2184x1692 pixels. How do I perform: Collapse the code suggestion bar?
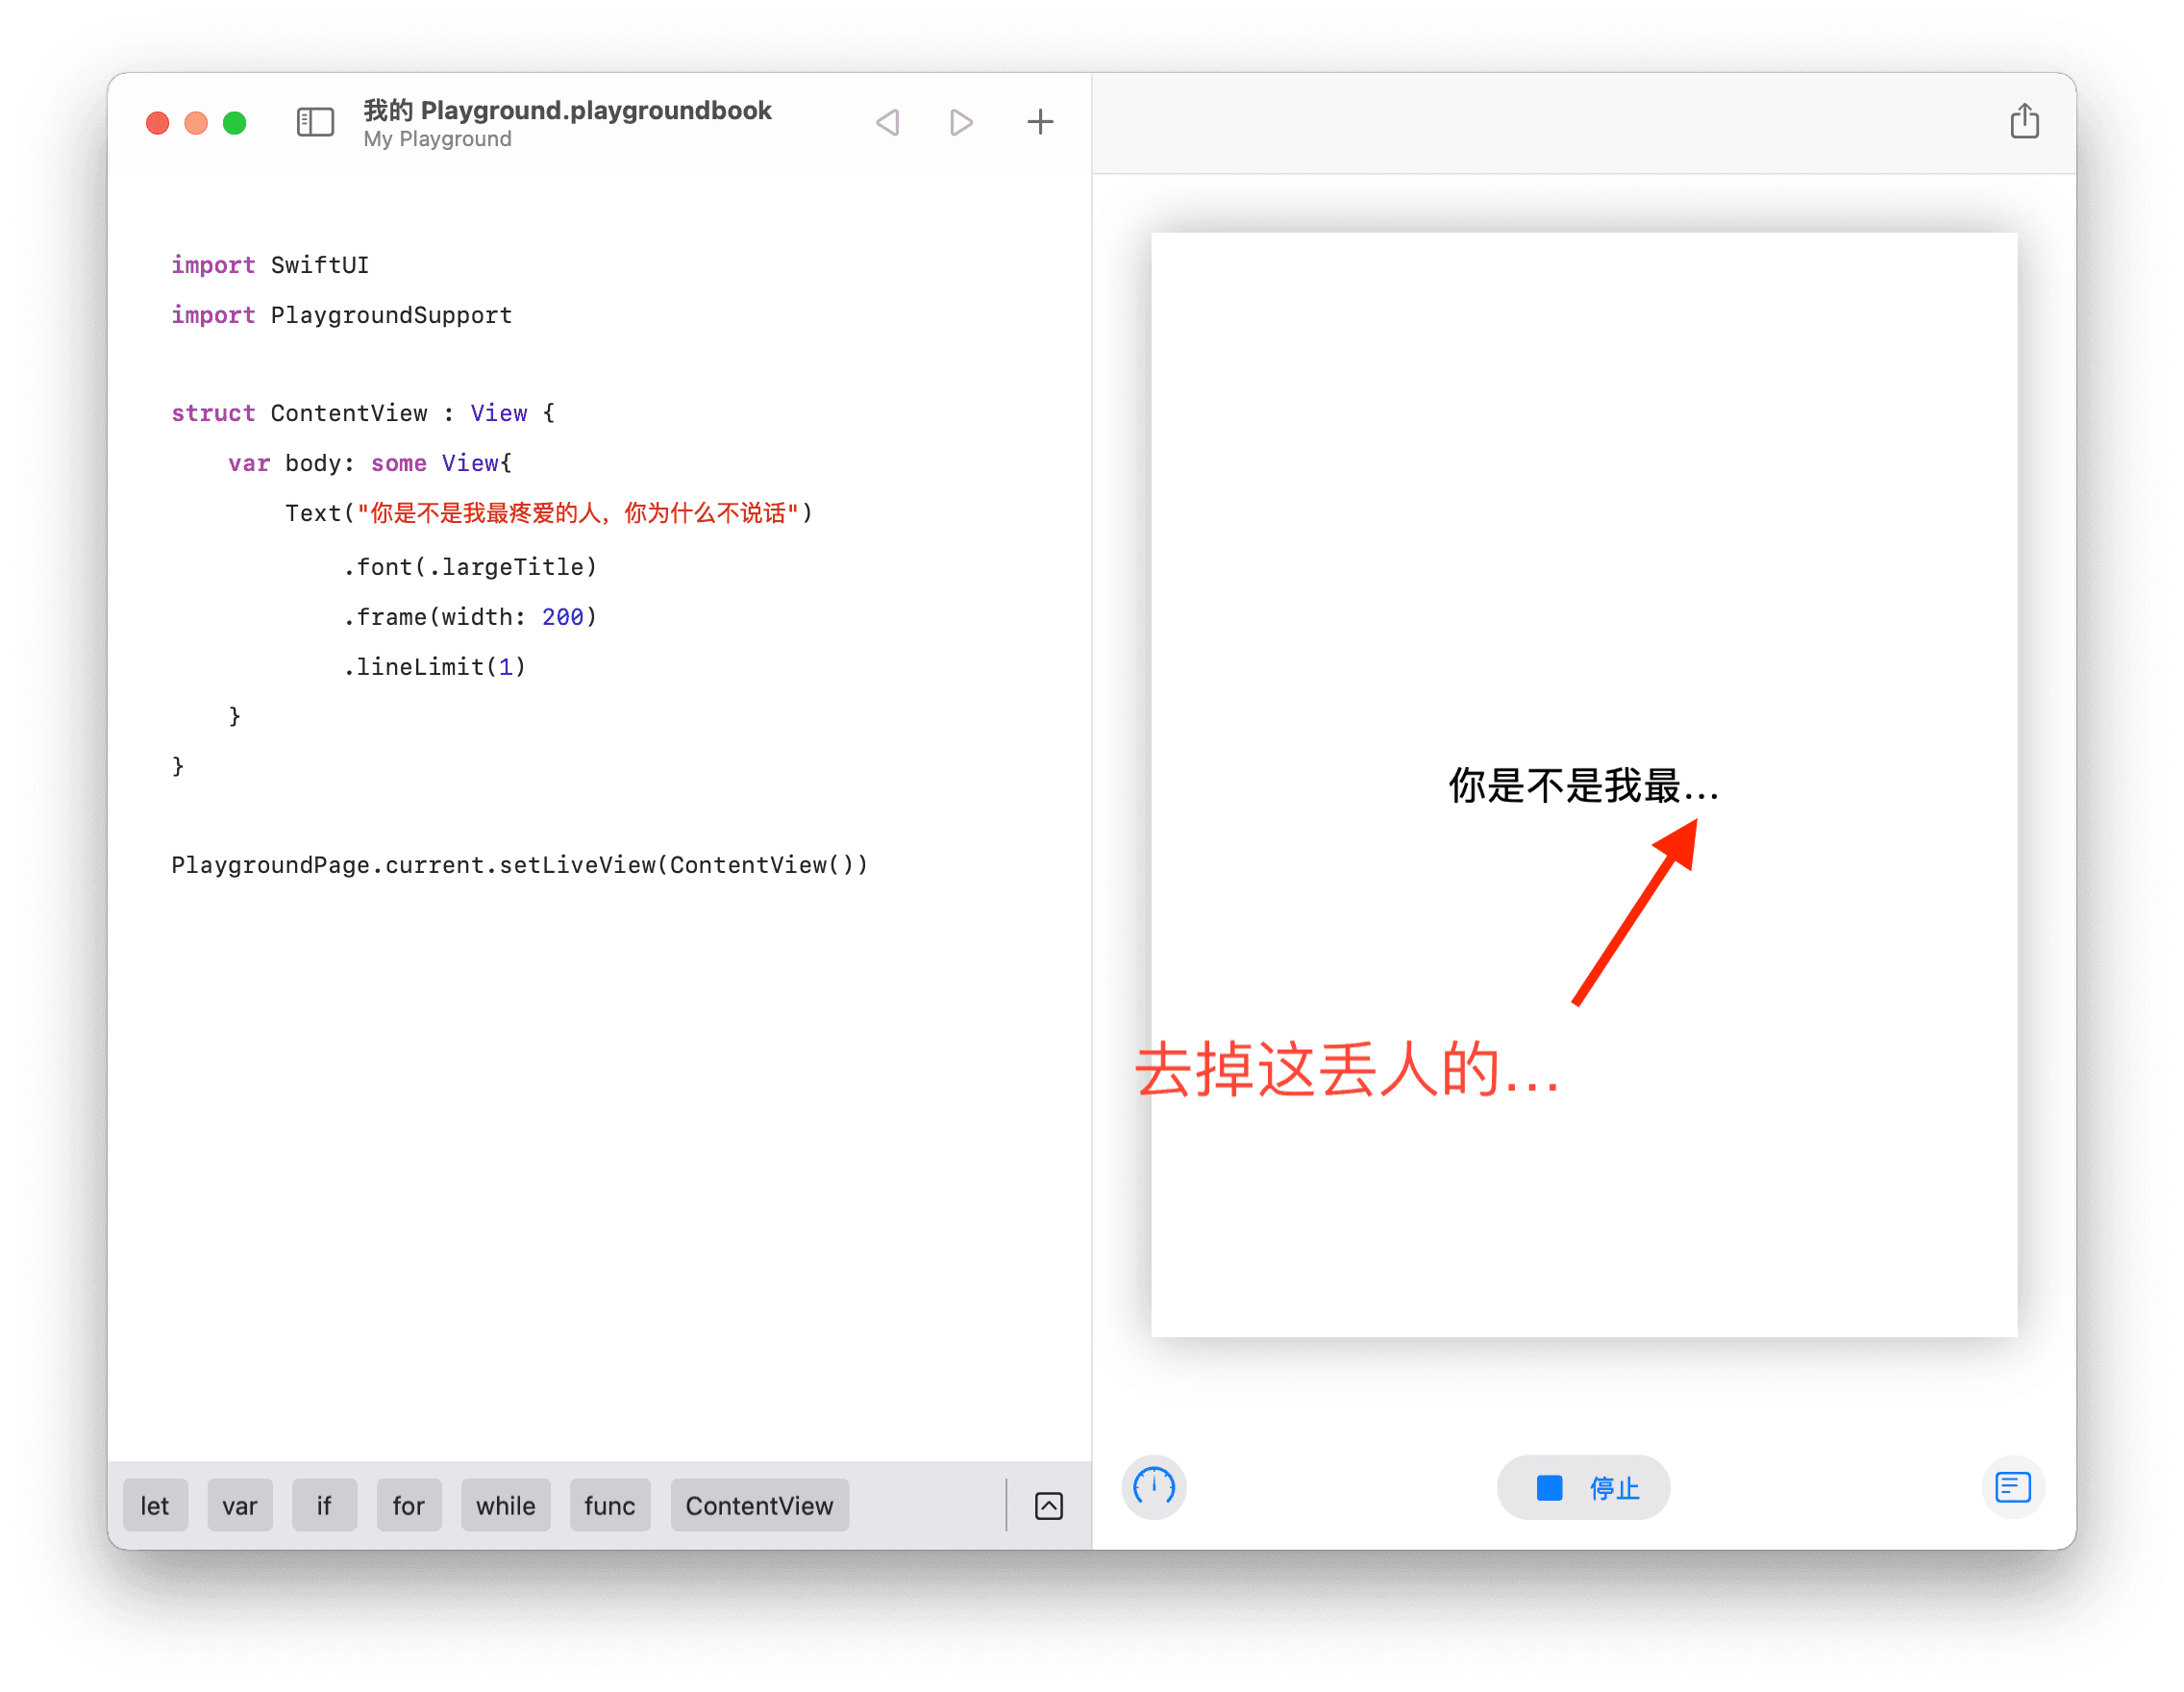click(x=1047, y=1505)
